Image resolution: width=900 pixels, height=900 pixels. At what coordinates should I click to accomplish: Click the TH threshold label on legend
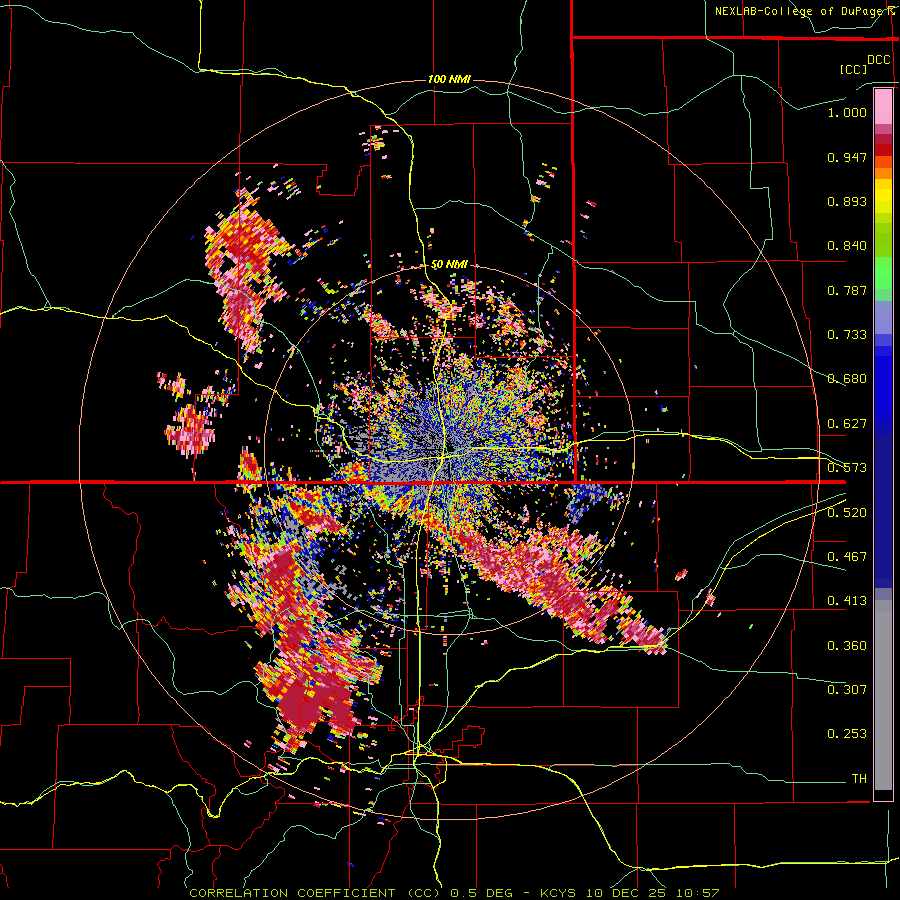(859, 779)
